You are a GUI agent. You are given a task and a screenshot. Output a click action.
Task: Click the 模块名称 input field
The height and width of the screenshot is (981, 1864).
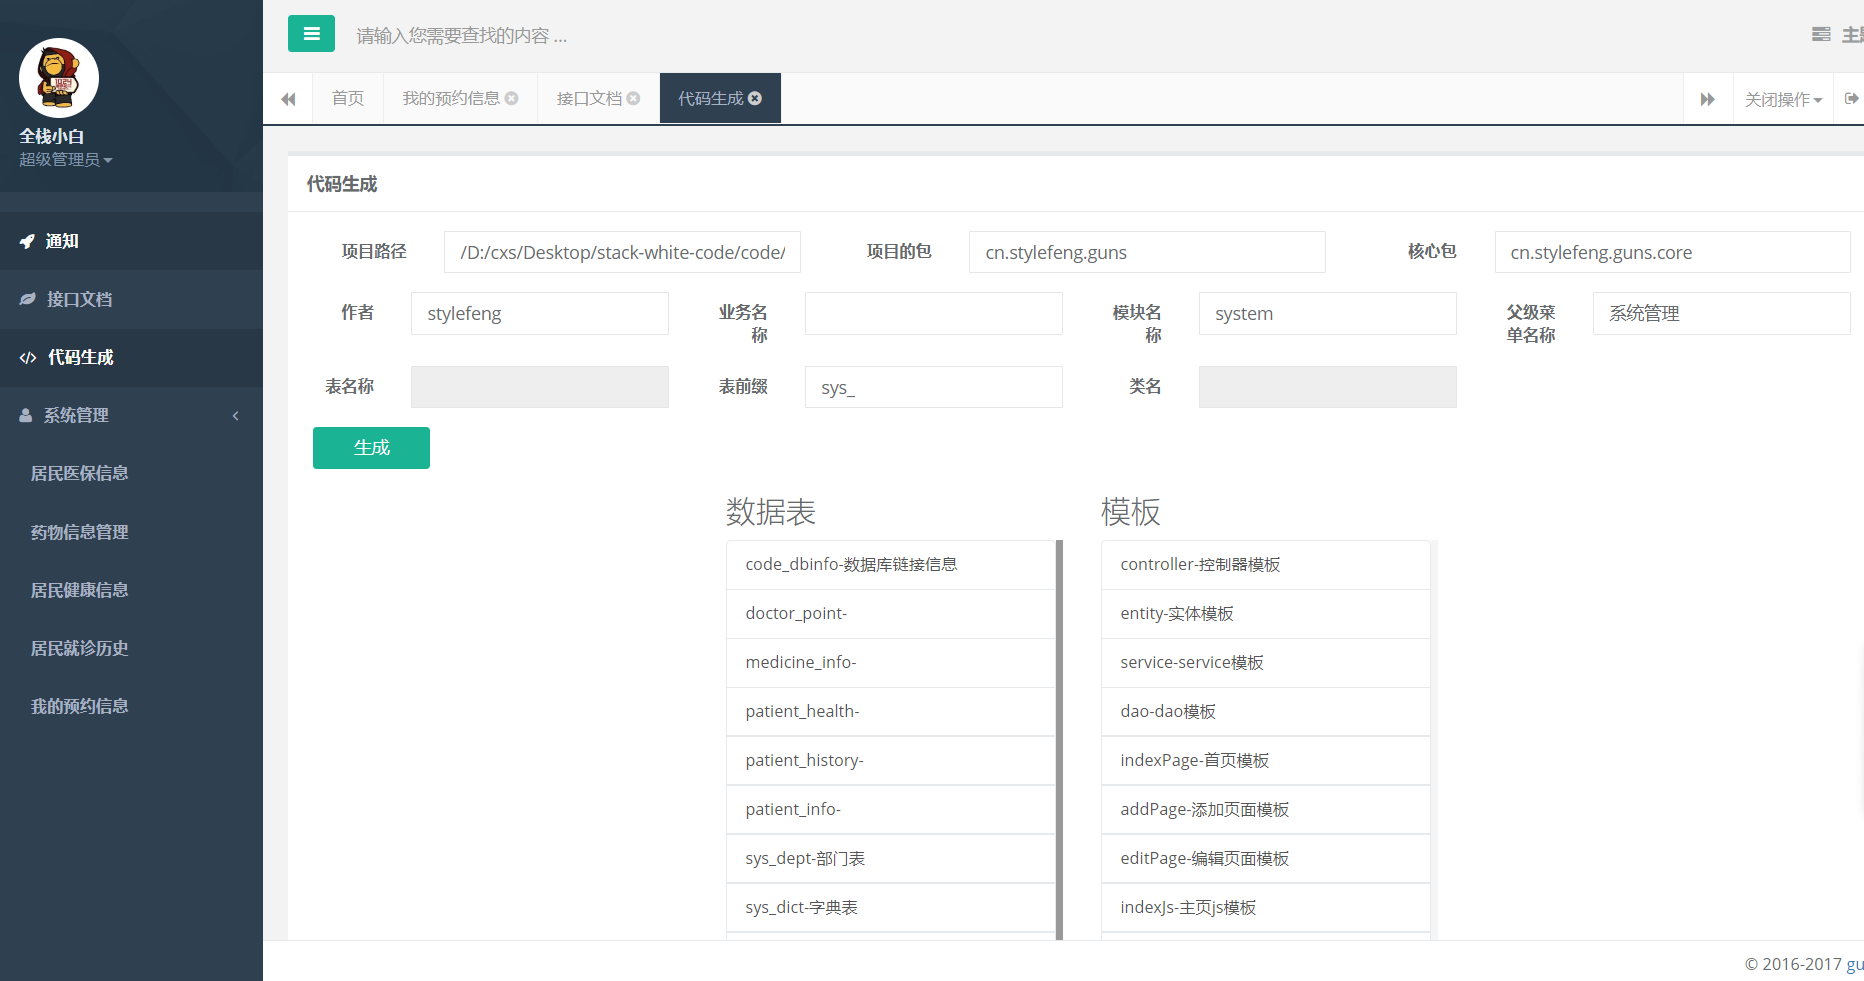click(1328, 313)
